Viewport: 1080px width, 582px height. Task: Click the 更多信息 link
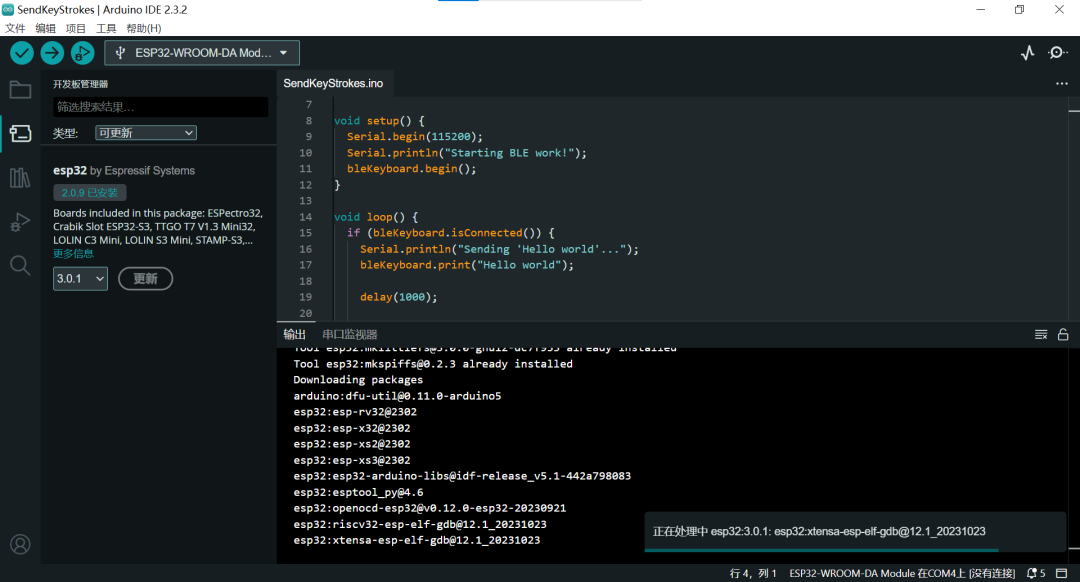click(74, 254)
